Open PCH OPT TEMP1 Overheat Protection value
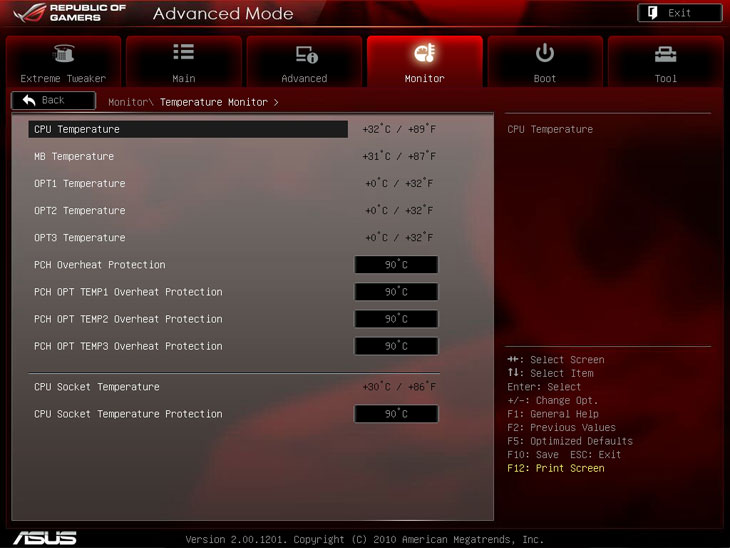Screen dimensions: 730x548 396,292
